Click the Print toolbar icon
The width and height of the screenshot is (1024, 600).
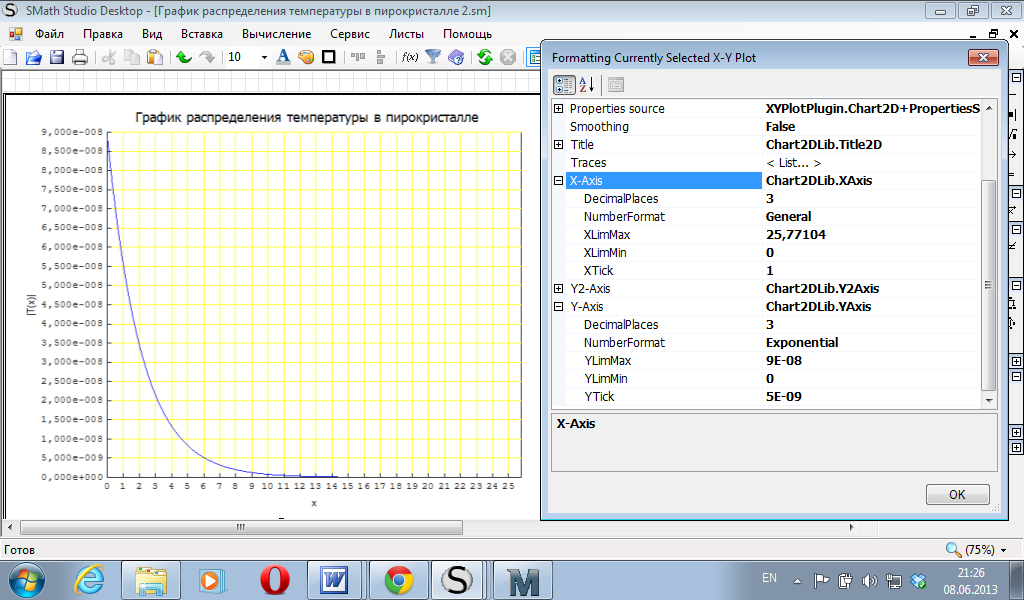(x=80, y=57)
